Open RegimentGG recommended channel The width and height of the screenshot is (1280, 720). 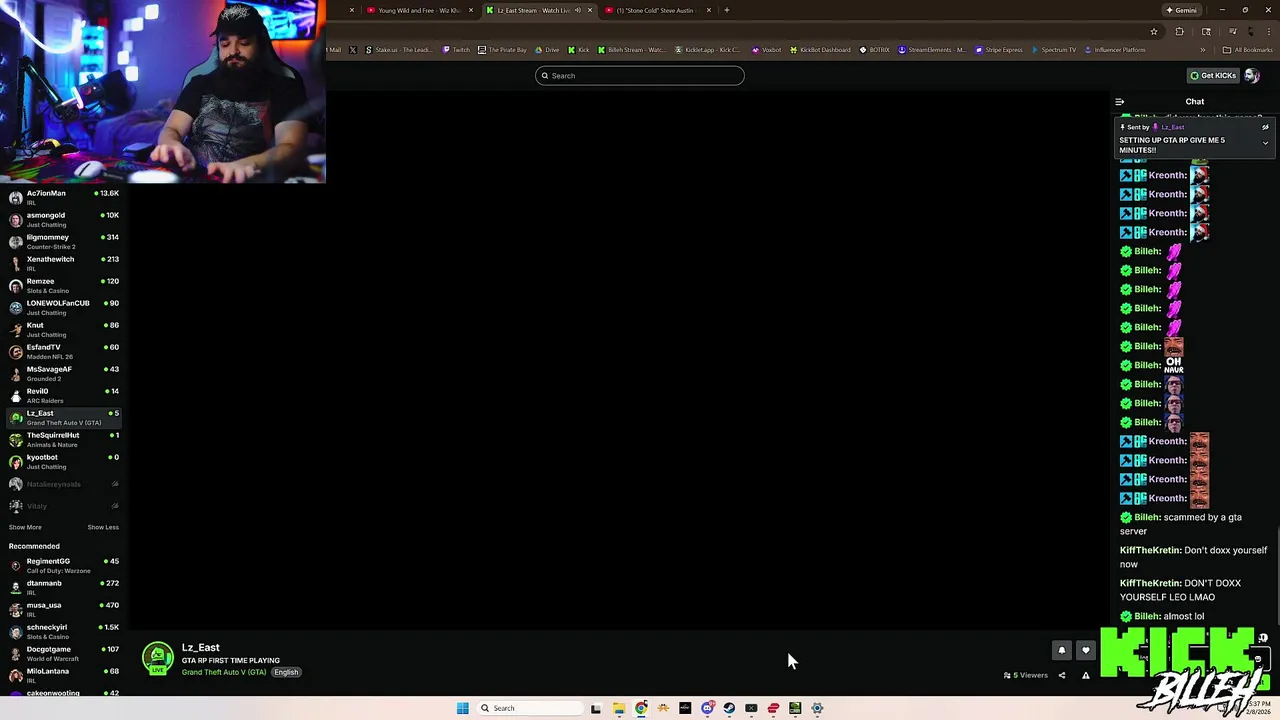click(x=62, y=565)
